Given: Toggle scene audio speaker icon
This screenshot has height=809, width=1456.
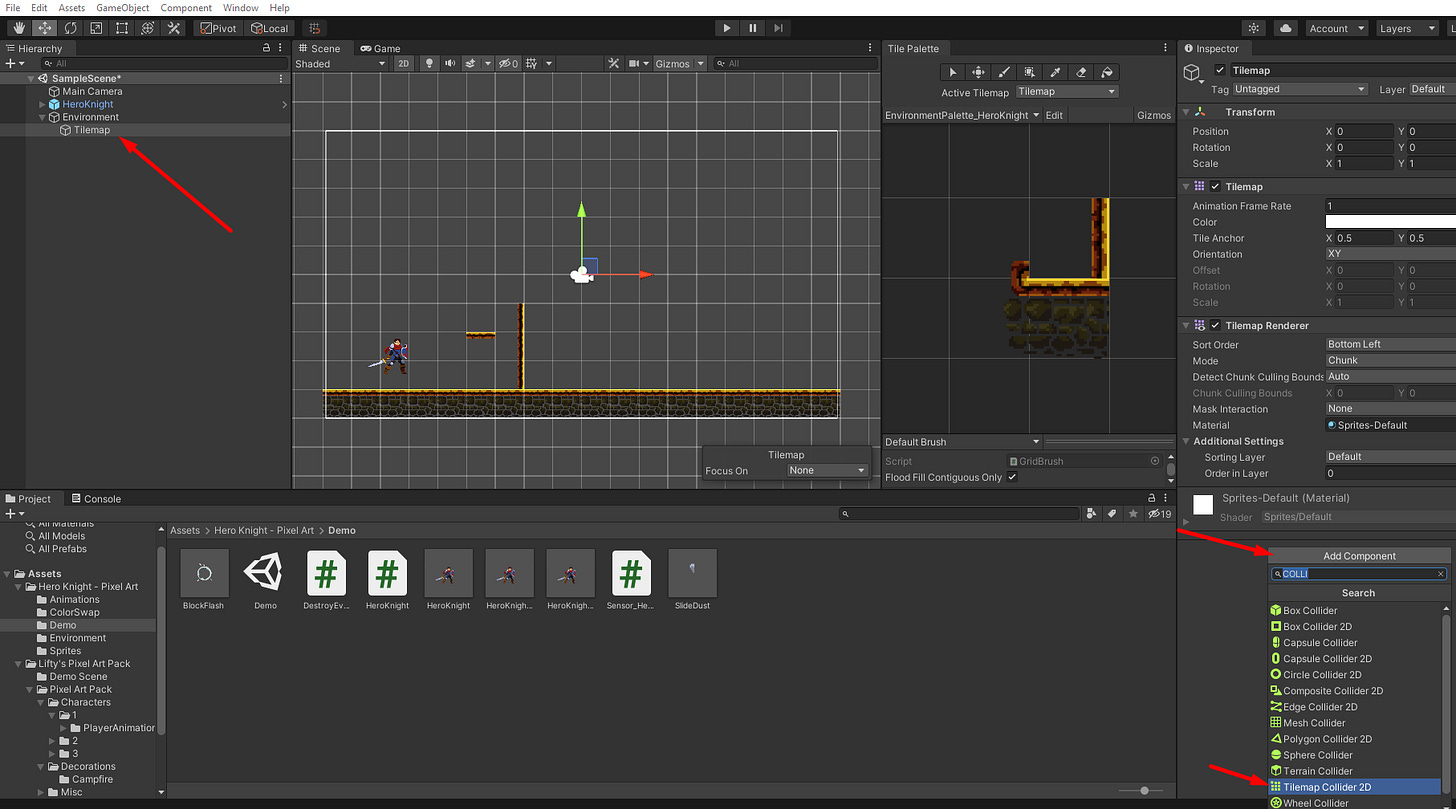Looking at the screenshot, I should (450, 63).
